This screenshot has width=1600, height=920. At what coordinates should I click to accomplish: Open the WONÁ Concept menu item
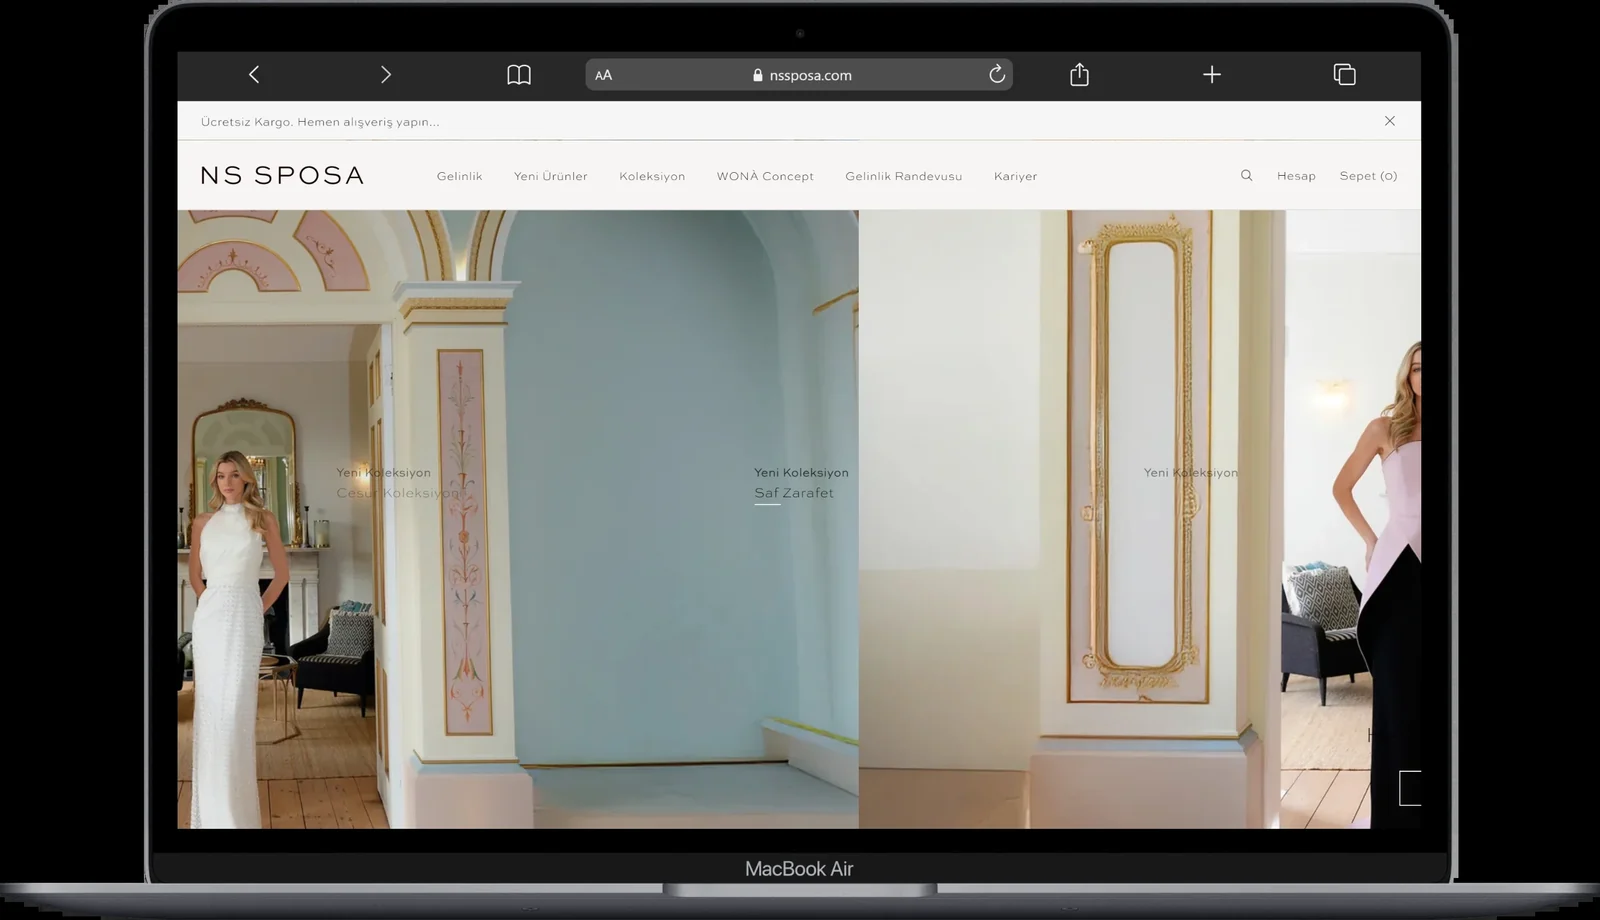765,176
